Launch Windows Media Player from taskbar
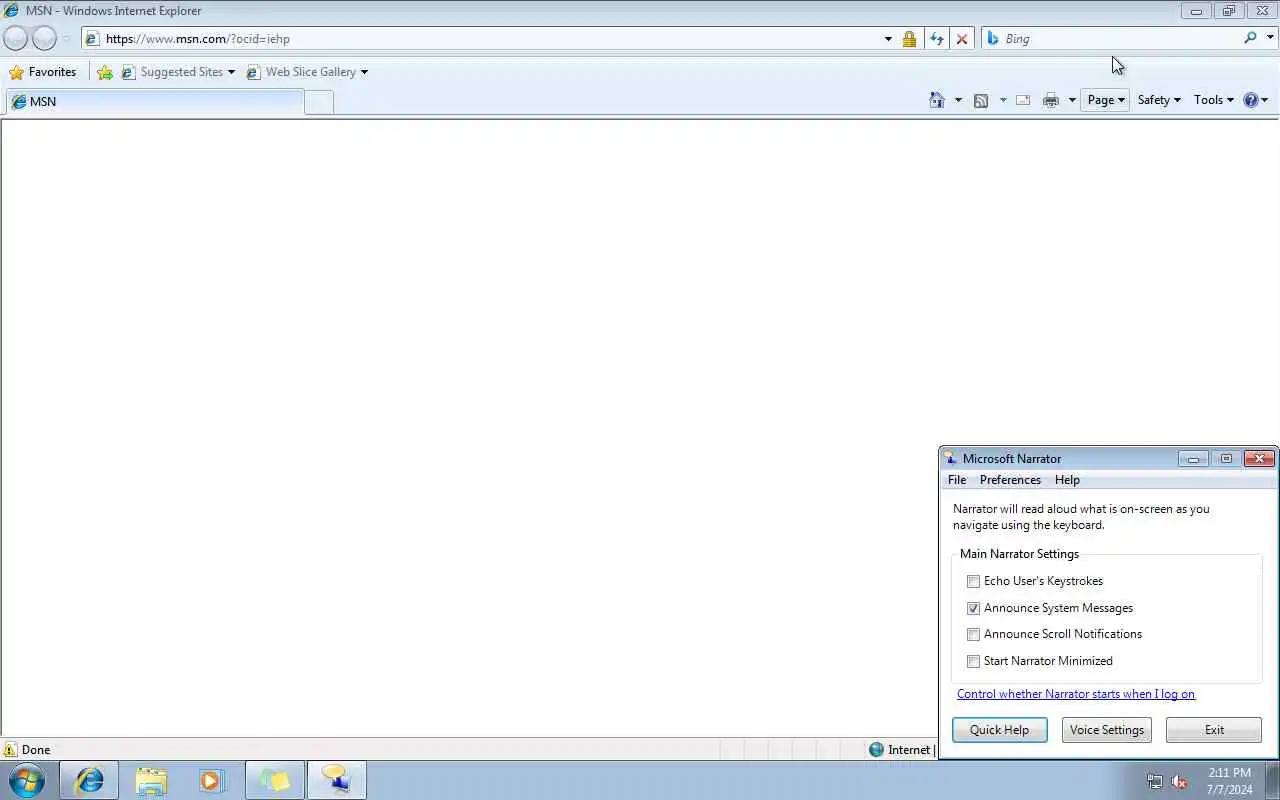1280x800 pixels. (x=213, y=780)
